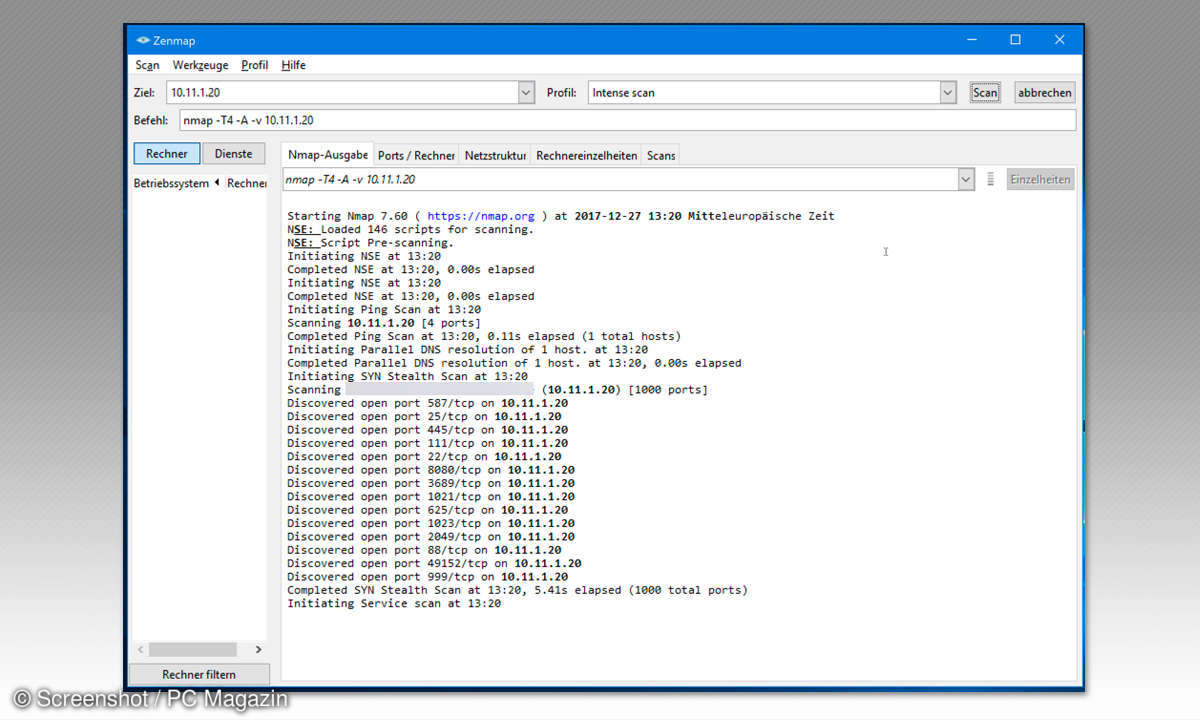Click the Profil field showing Intense scan

763,92
